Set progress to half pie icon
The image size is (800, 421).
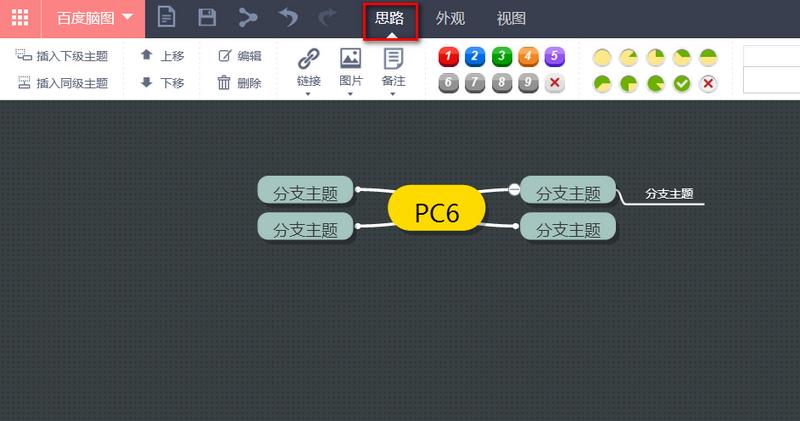pos(708,58)
